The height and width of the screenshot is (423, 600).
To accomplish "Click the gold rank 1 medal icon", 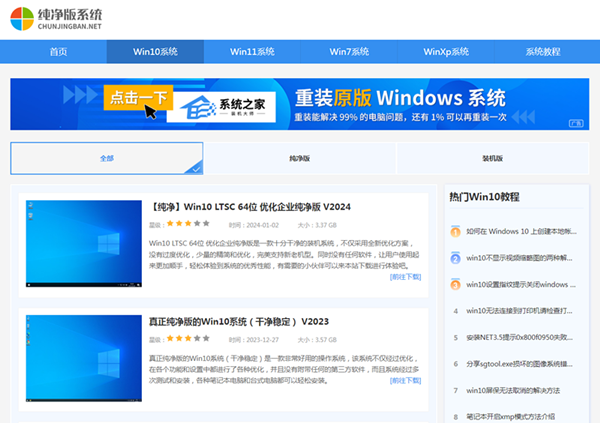I will (x=455, y=231).
